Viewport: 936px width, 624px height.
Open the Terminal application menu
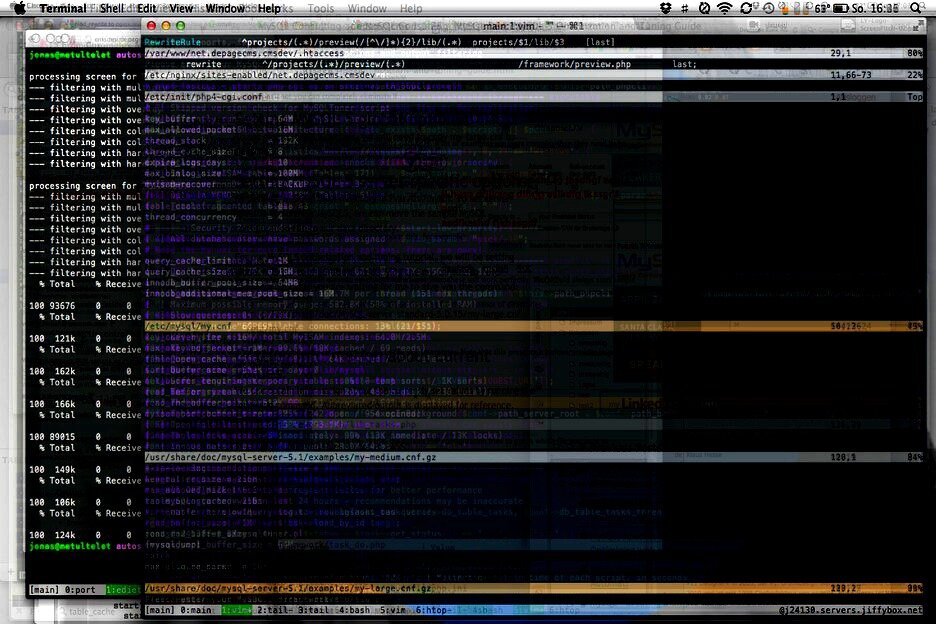click(63, 8)
